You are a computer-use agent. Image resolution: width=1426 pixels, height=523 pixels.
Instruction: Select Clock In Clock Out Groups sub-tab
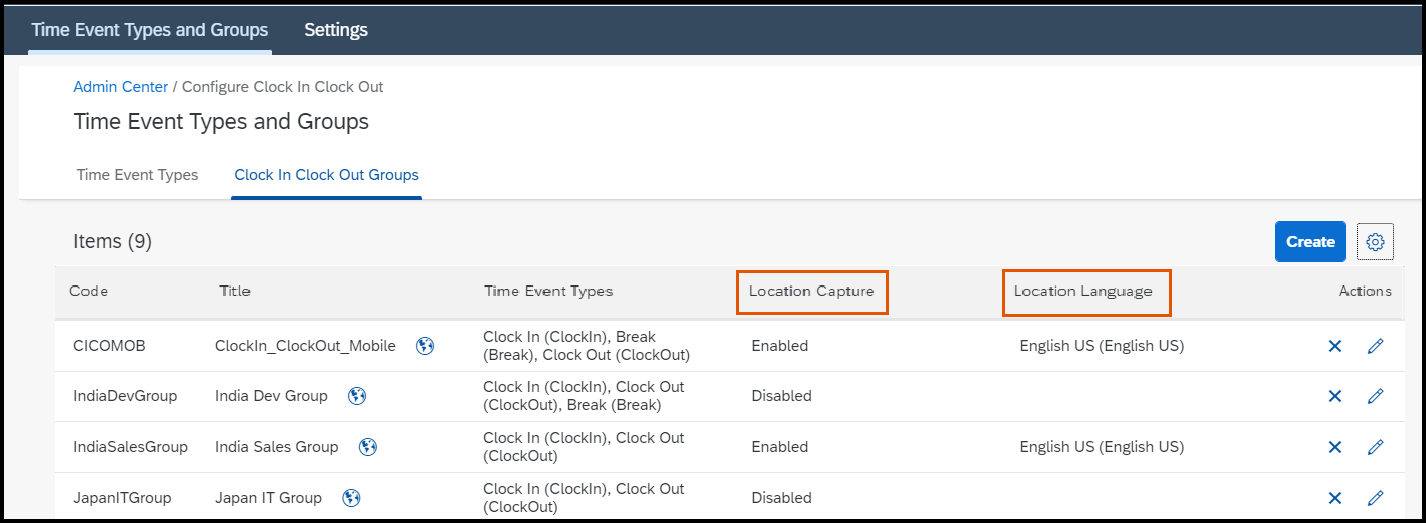(326, 175)
